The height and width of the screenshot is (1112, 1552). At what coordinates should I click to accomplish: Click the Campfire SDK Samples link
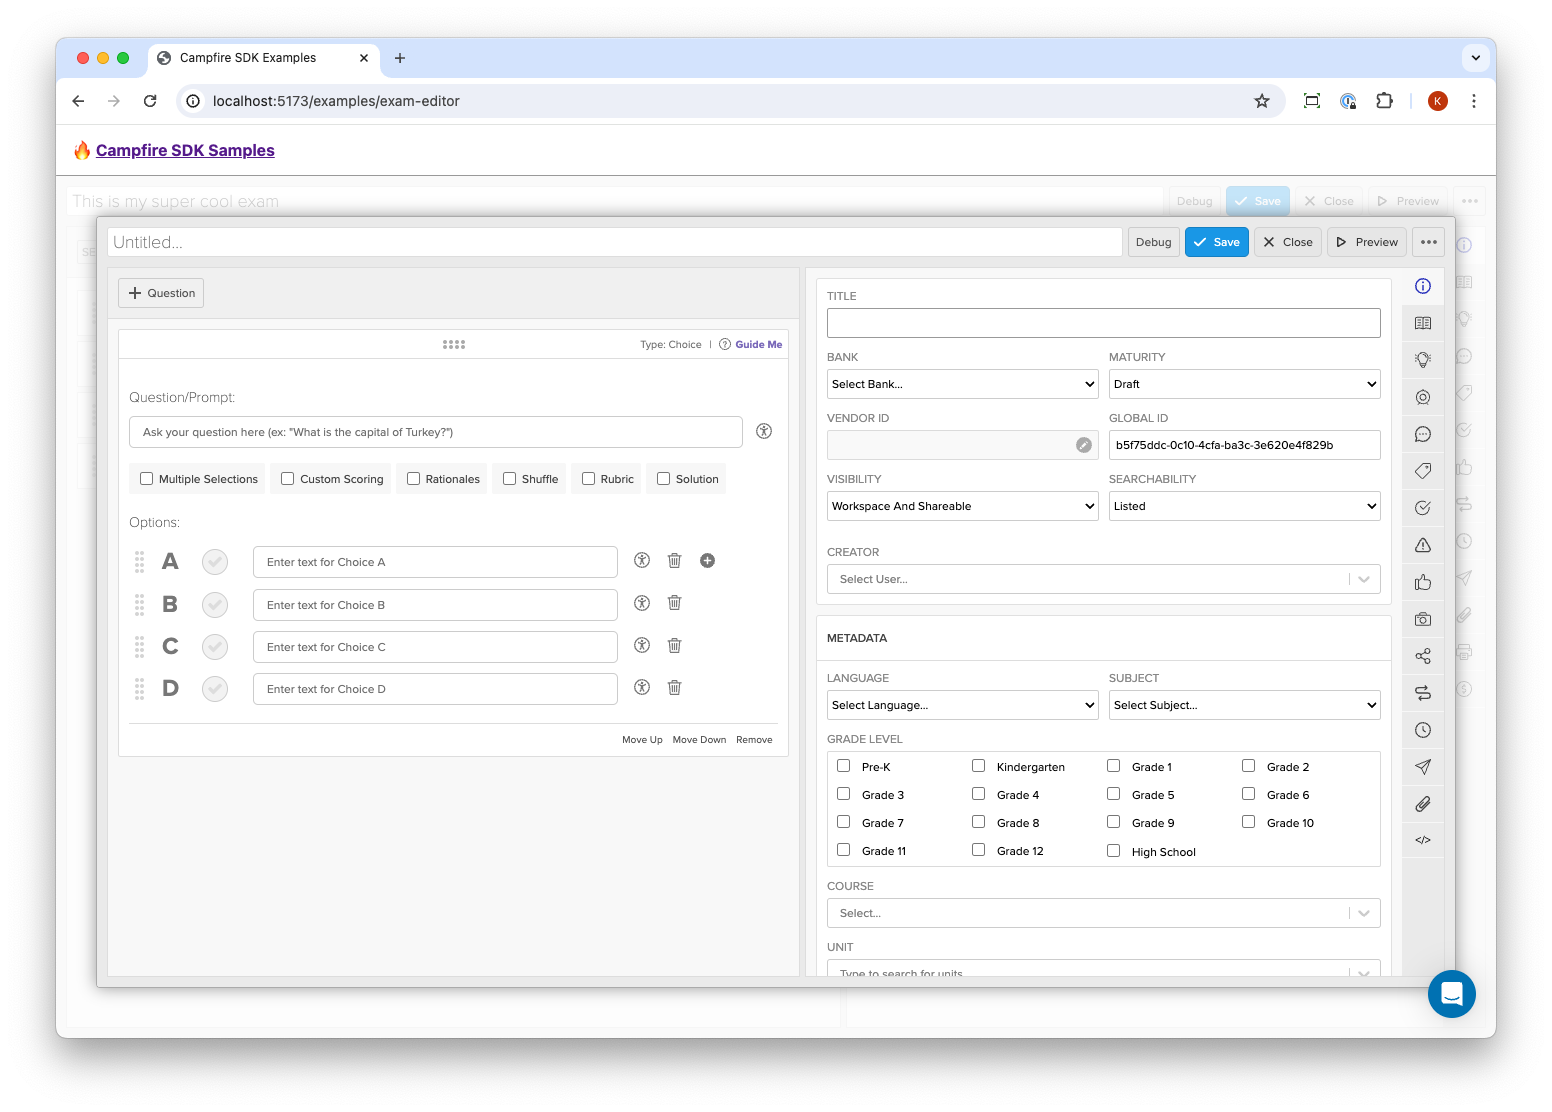coord(185,150)
